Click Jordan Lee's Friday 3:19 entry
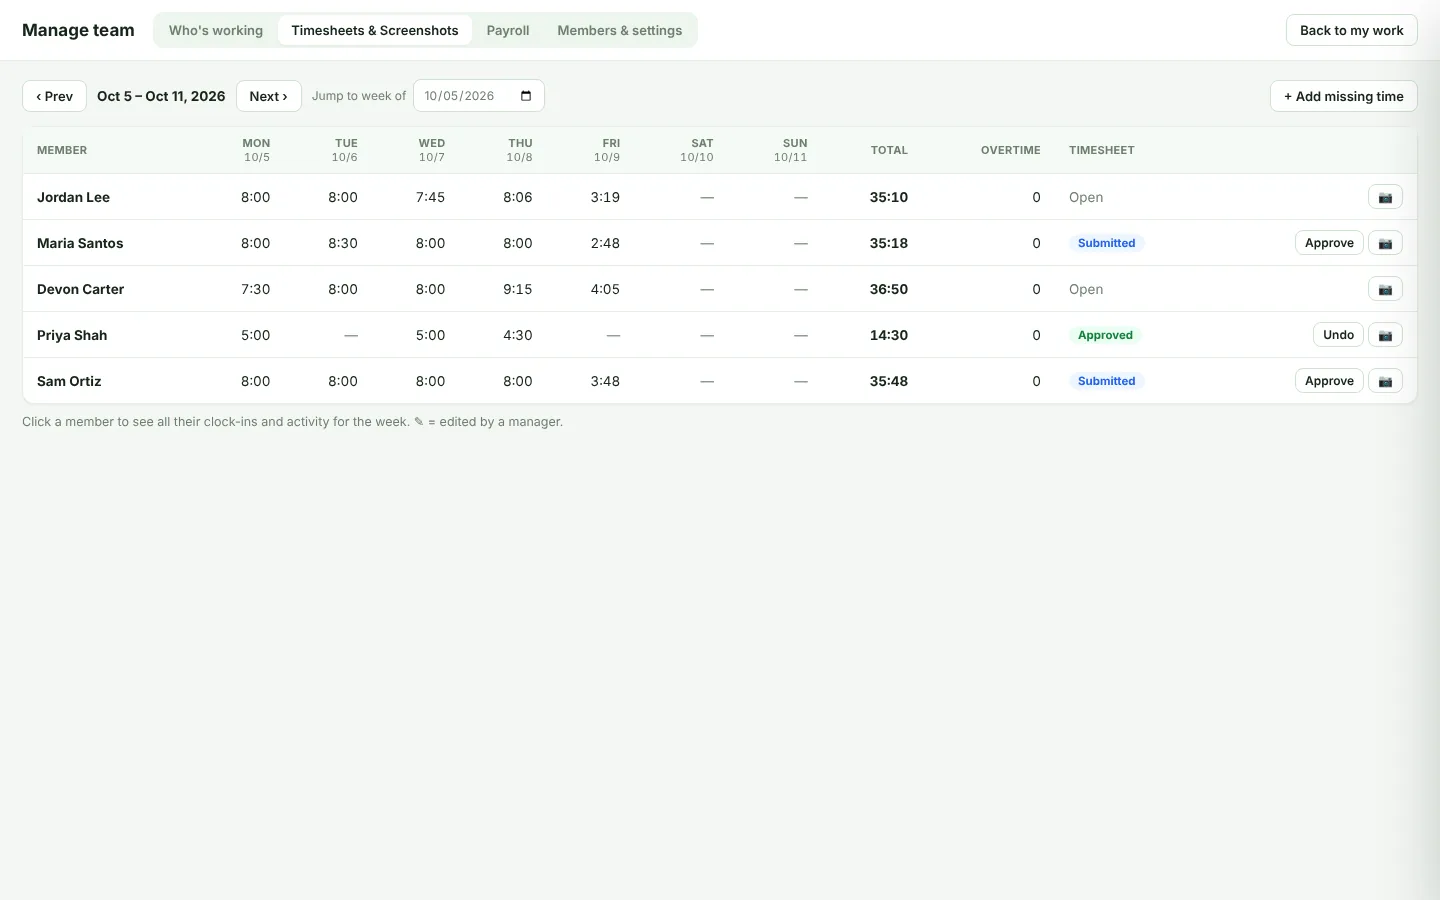 [x=605, y=197]
